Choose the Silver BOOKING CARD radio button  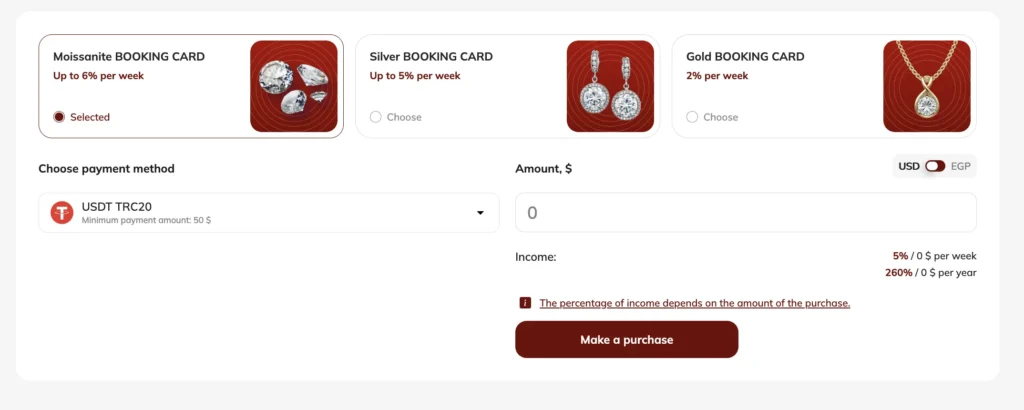point(376,117)
